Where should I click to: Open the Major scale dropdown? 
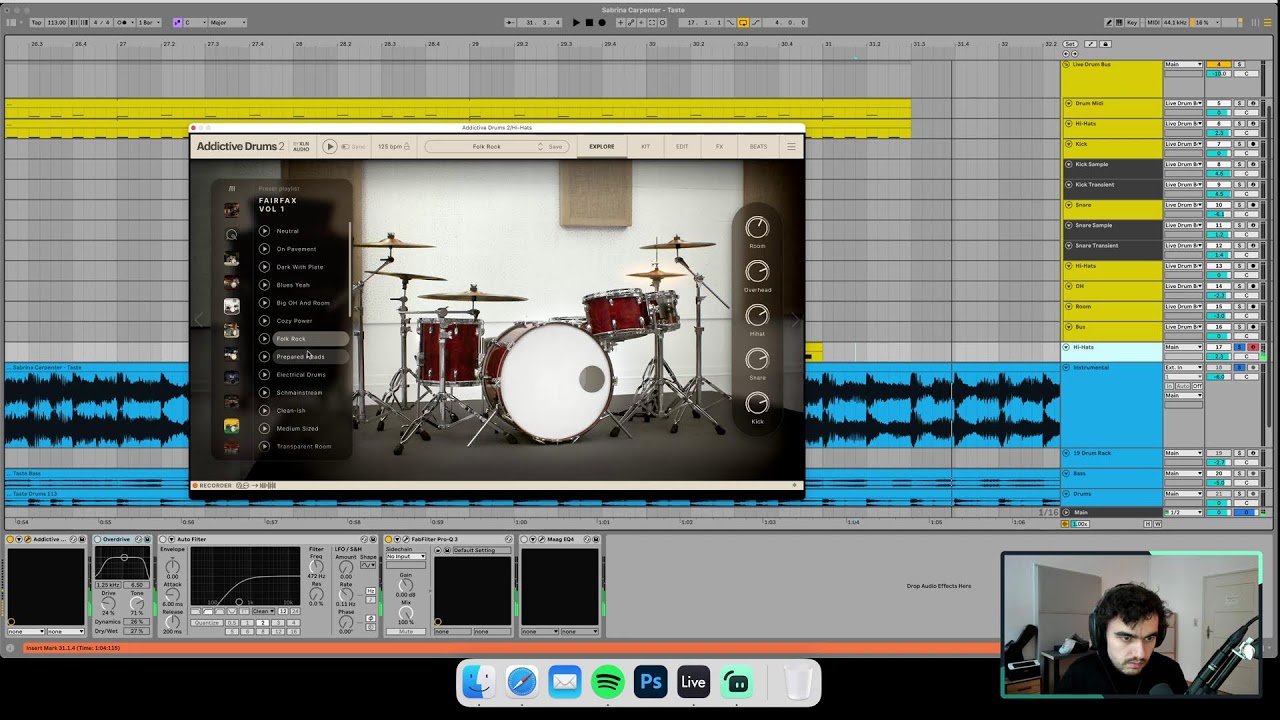coord(228,22)
